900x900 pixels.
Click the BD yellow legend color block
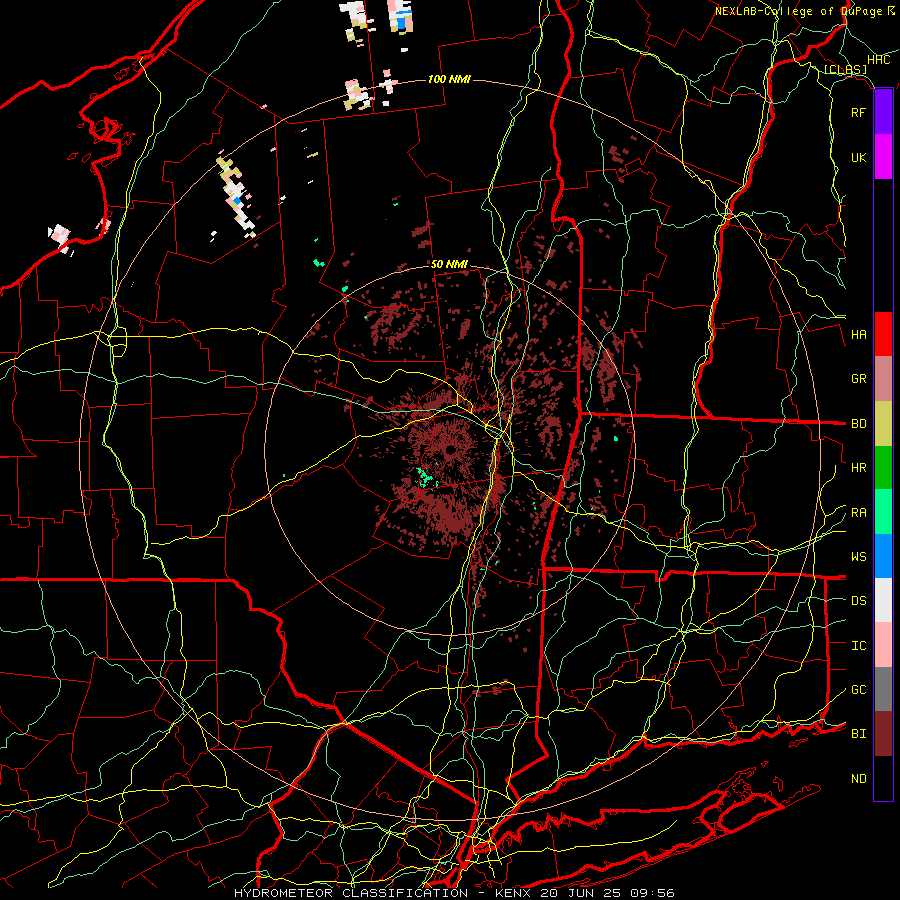(x=883, y=423)
